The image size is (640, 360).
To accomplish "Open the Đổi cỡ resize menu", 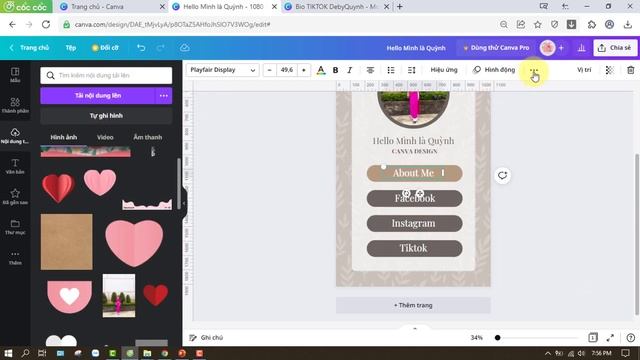I will tap(105, 48).
